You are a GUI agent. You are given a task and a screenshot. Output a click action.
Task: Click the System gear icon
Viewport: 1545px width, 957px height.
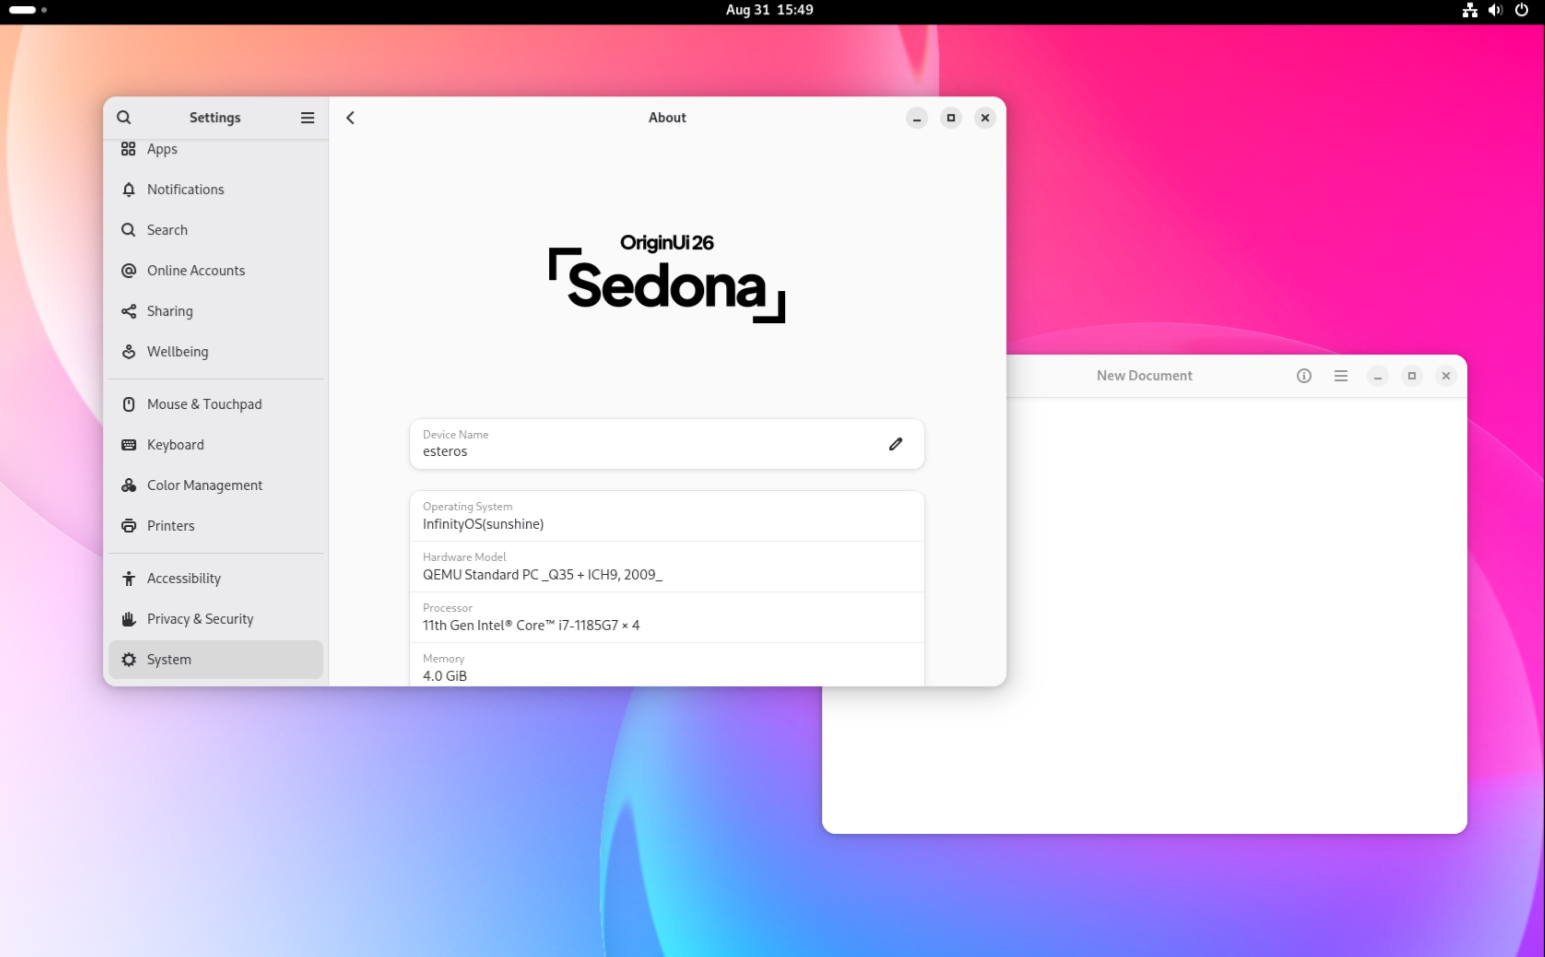click(x=128, y=660)
